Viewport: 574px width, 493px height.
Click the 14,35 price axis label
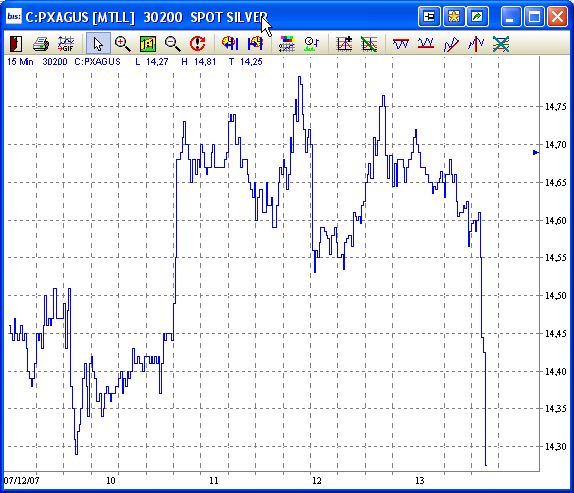[556, 408]
